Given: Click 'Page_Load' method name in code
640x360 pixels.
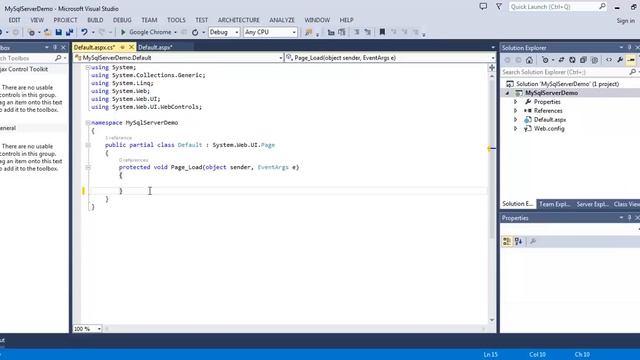Looking at the screenshot, I should (x=187, y=167).
